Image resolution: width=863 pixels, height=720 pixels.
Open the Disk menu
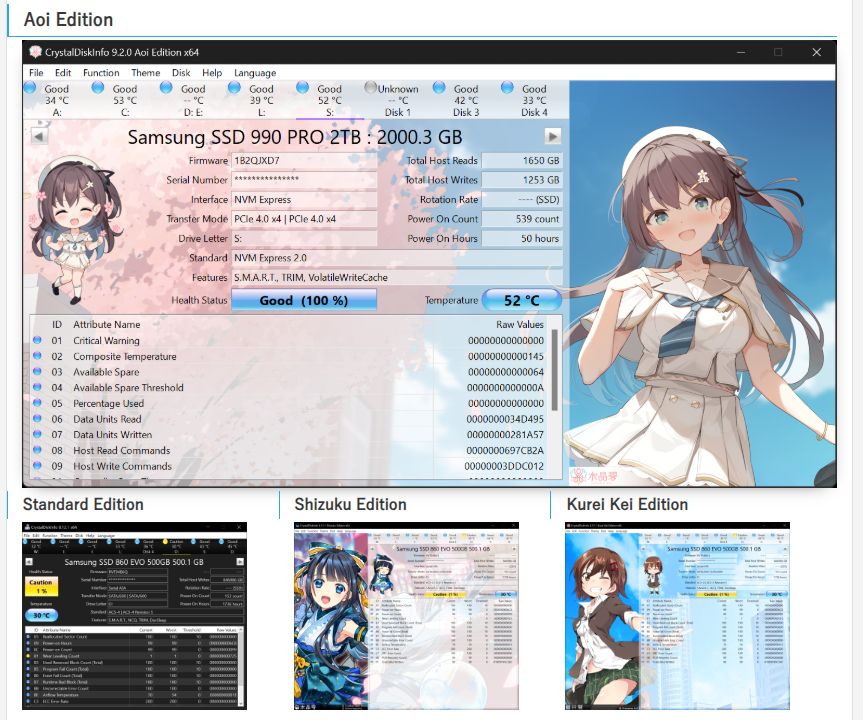pos(181,73)
